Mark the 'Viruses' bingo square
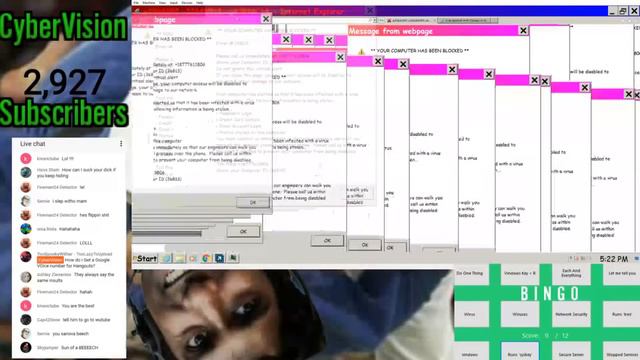Image resolution: width=640 pixels, height=360 pixels. pyautogui.click(x=520, y=314)
